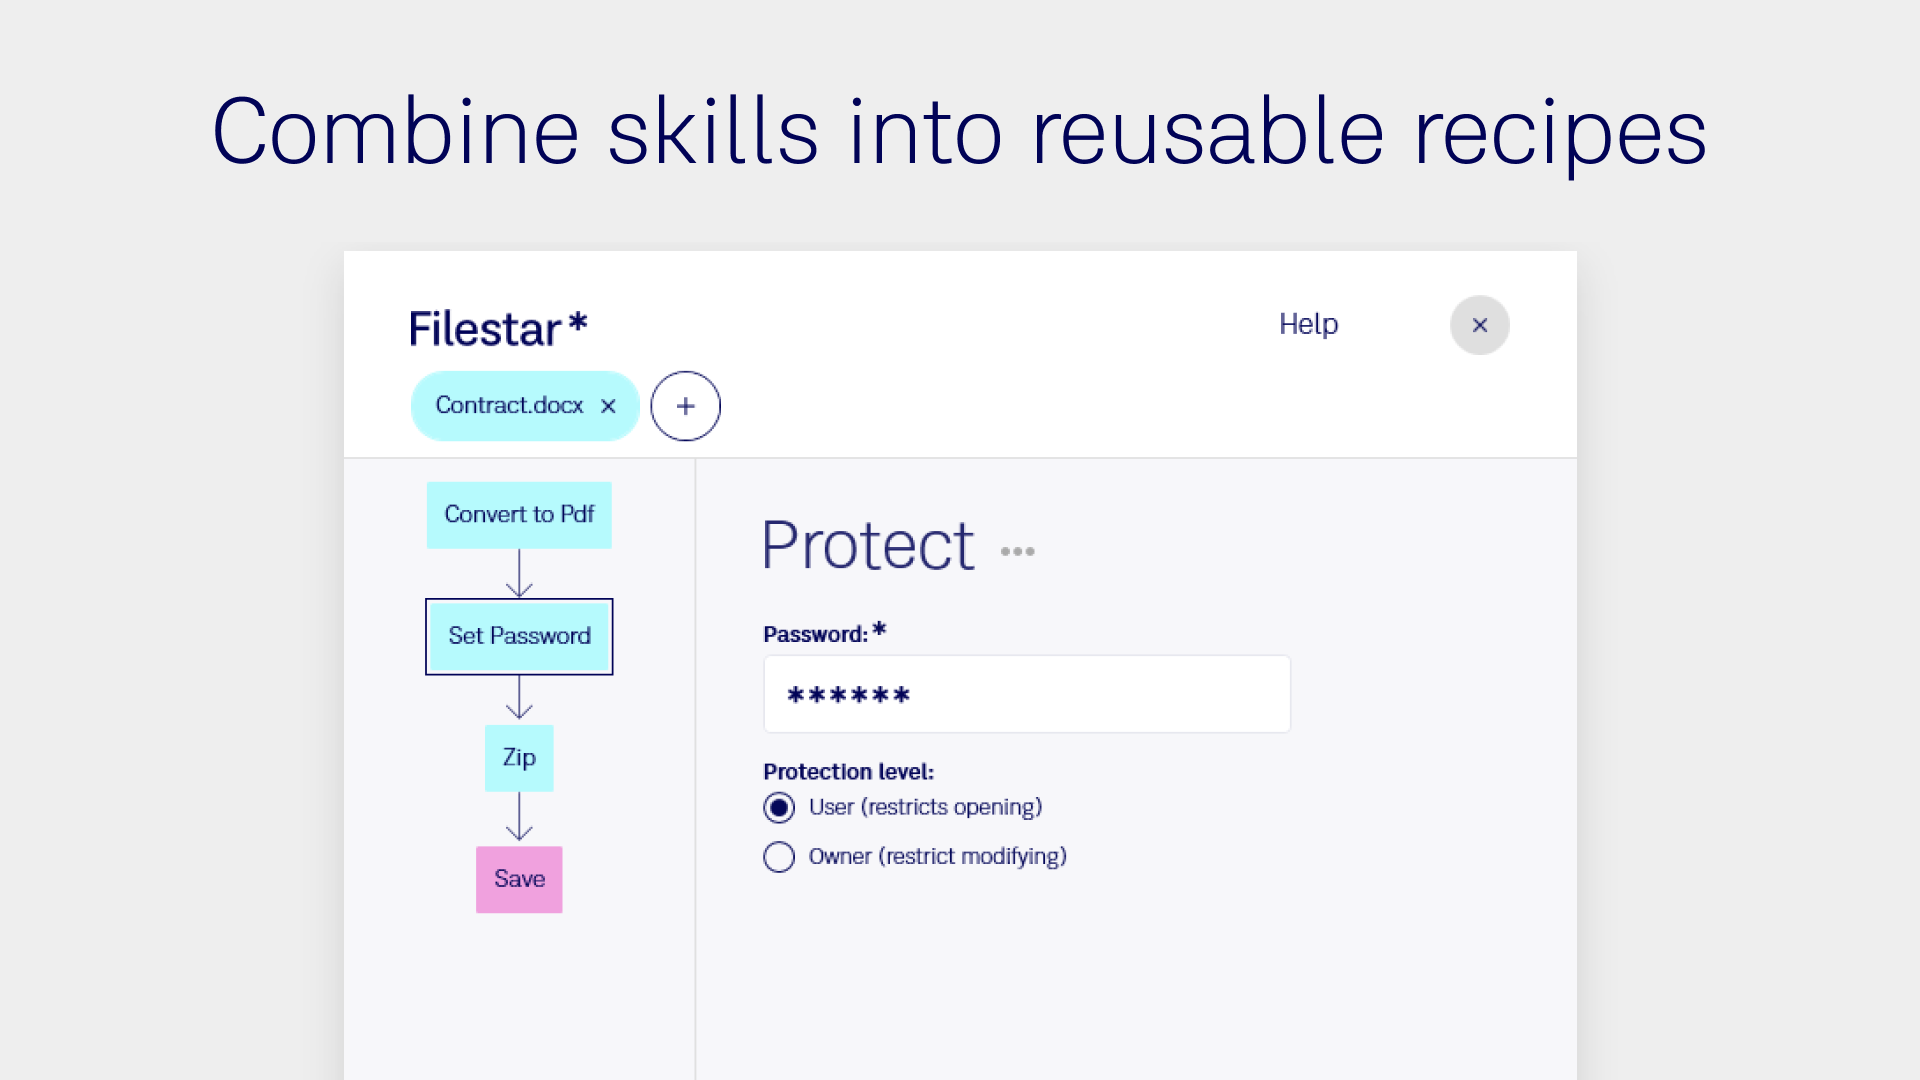This screenshot has width=1920, height=1080.
Task: Expand the Set Password skill settings
Action: pyautogui.click(x=519, y=636)
